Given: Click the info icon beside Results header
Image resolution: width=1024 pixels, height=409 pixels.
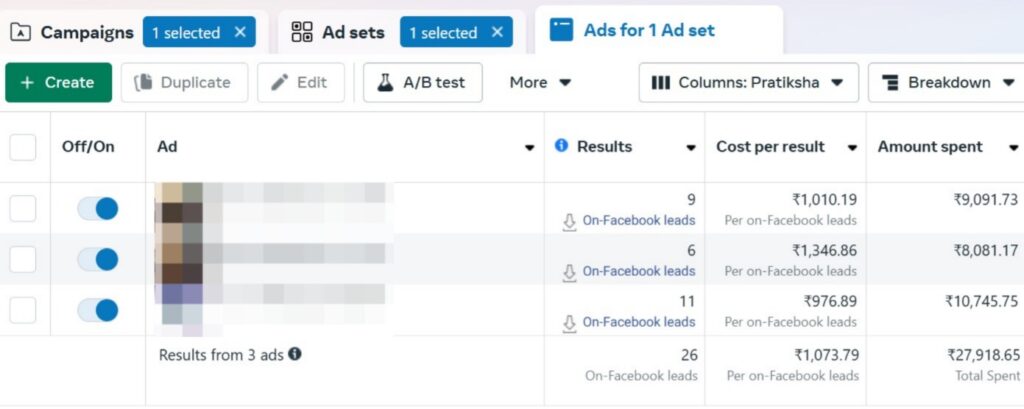Looking at the screenshot, I should (561, 146).
